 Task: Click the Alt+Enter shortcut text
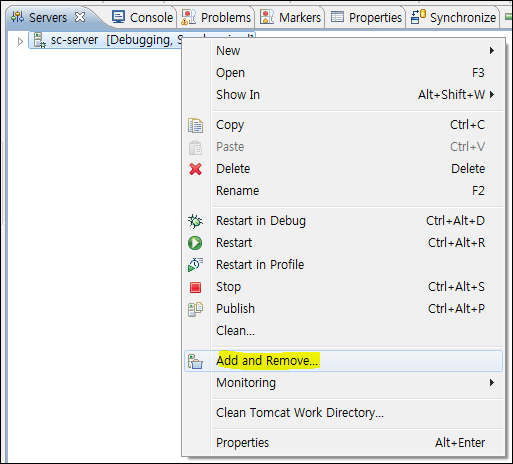click(x=460, y=443)
